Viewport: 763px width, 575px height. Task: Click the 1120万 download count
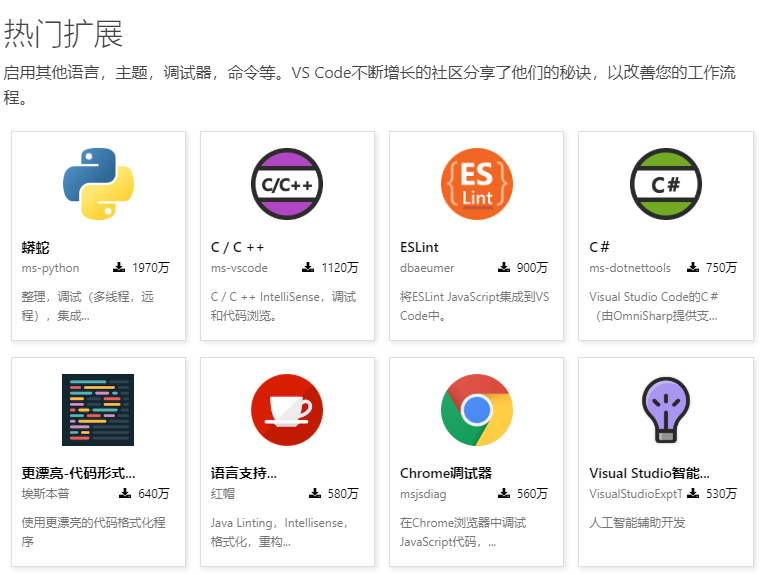pyautogui.click(x=340, y=268)
